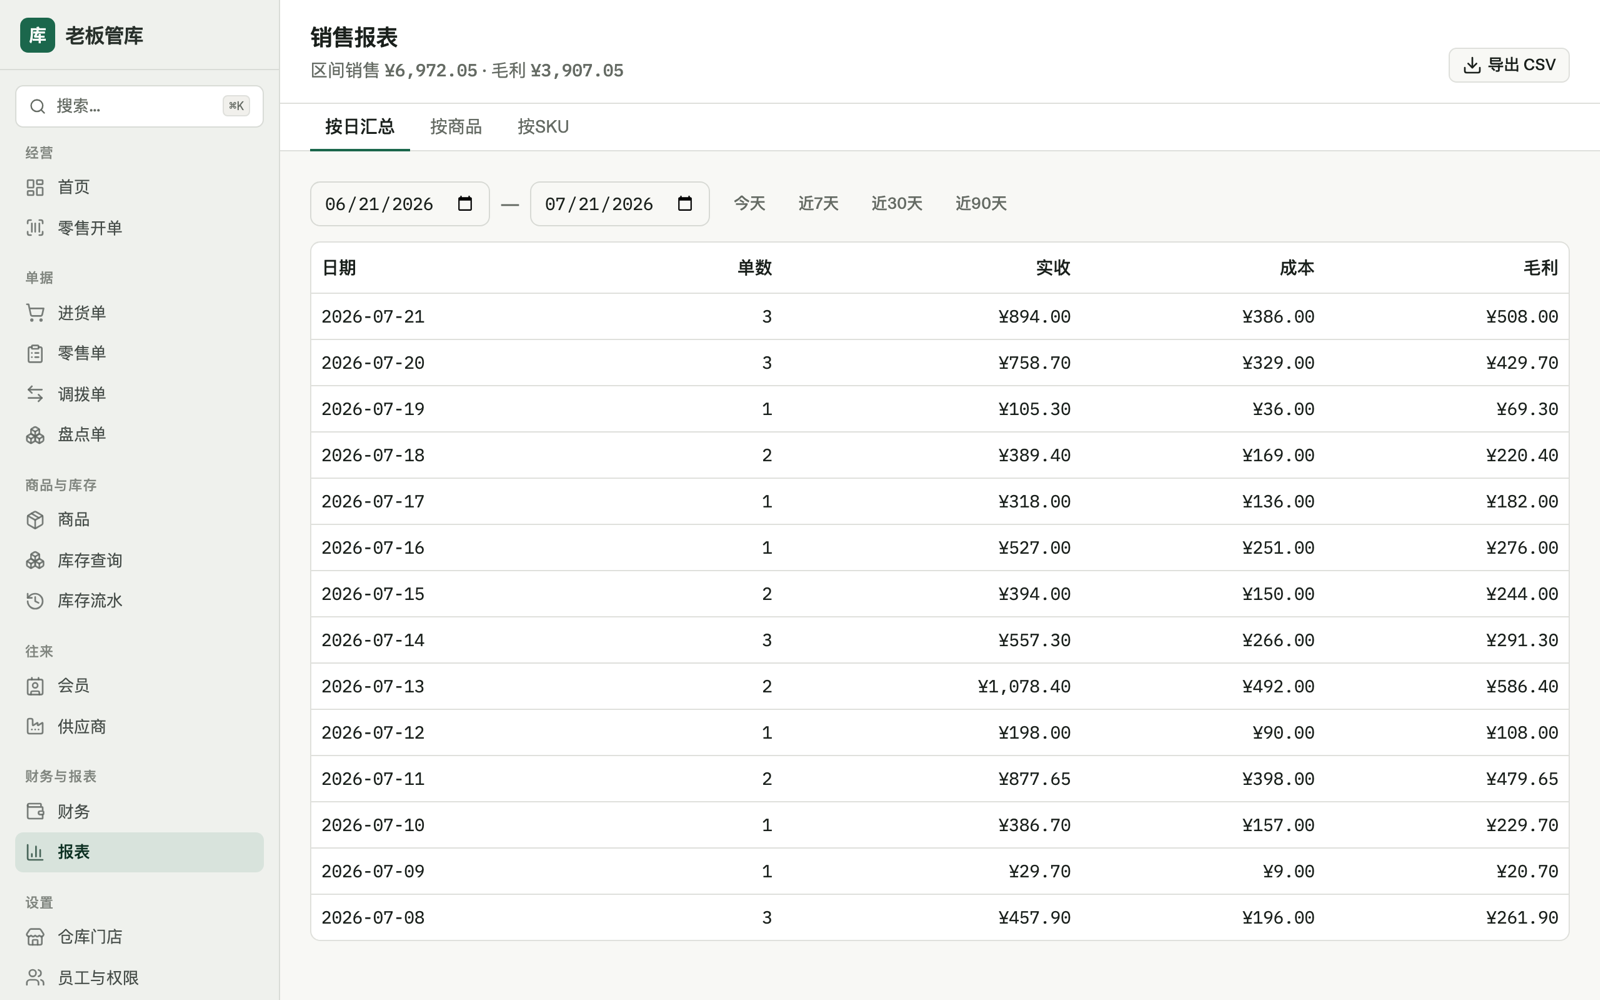Click the ¥758.70 revenue cell
The width and height of the screenshot is (1600, 1000).
click(x=1034, y=363)
